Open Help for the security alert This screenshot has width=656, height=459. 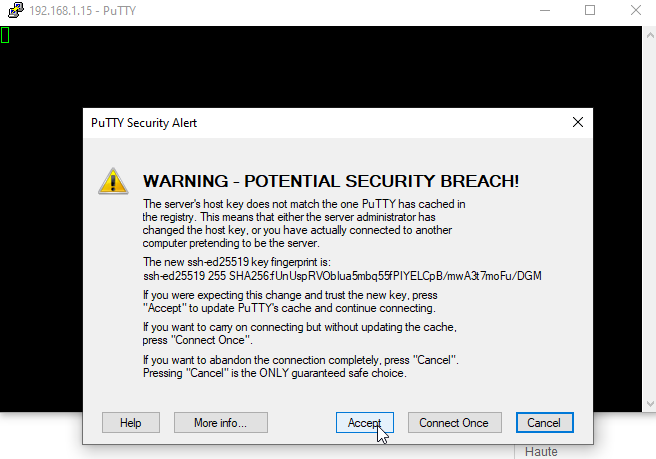tap(131, 423)
